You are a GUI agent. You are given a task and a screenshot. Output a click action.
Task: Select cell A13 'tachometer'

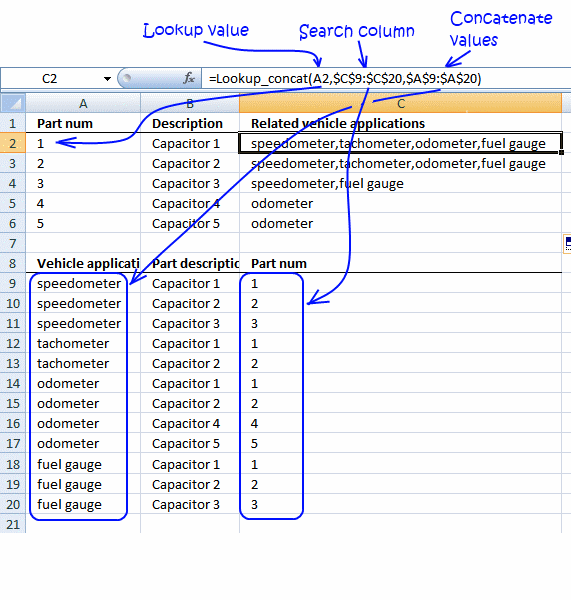83,363
